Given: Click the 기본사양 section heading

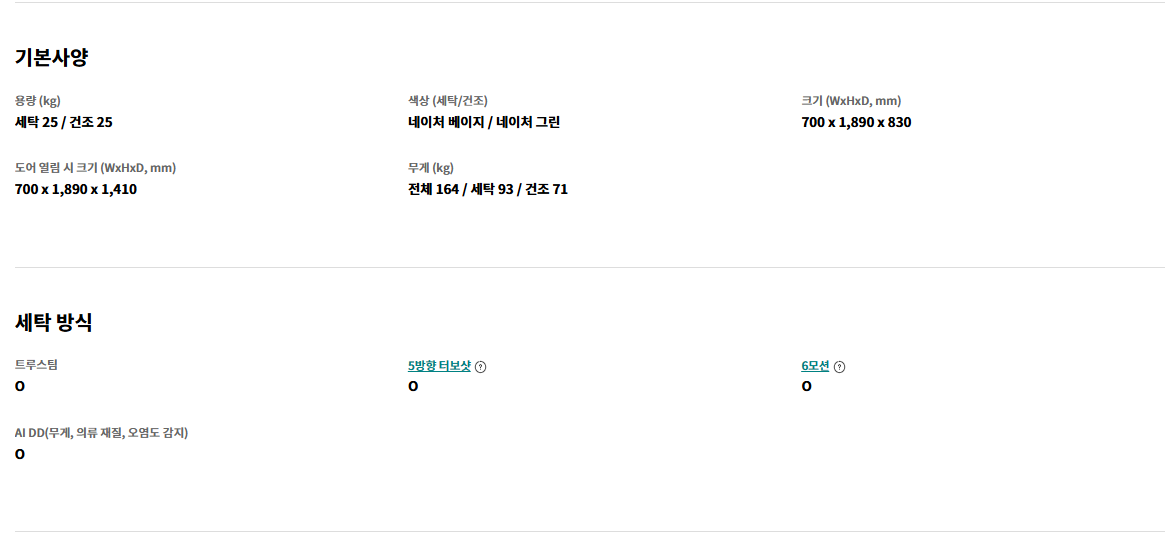Looking at the screenshot, I should [x=51, y=57].
